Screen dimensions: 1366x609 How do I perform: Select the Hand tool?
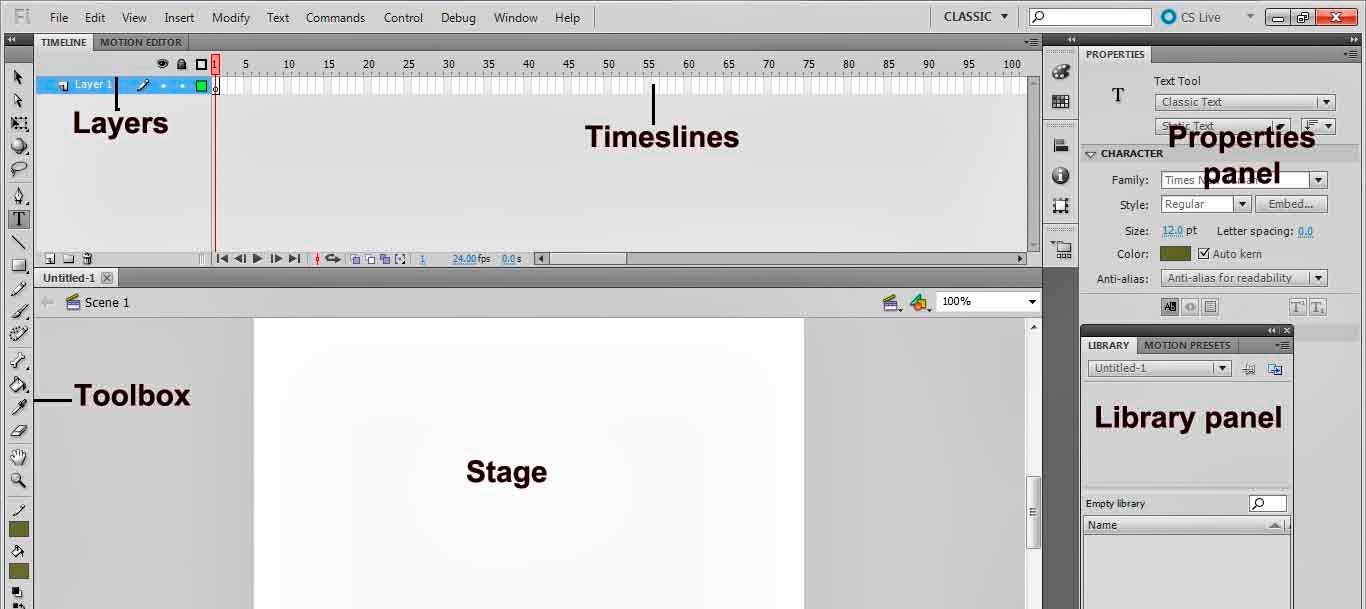[x=18, y=457]
